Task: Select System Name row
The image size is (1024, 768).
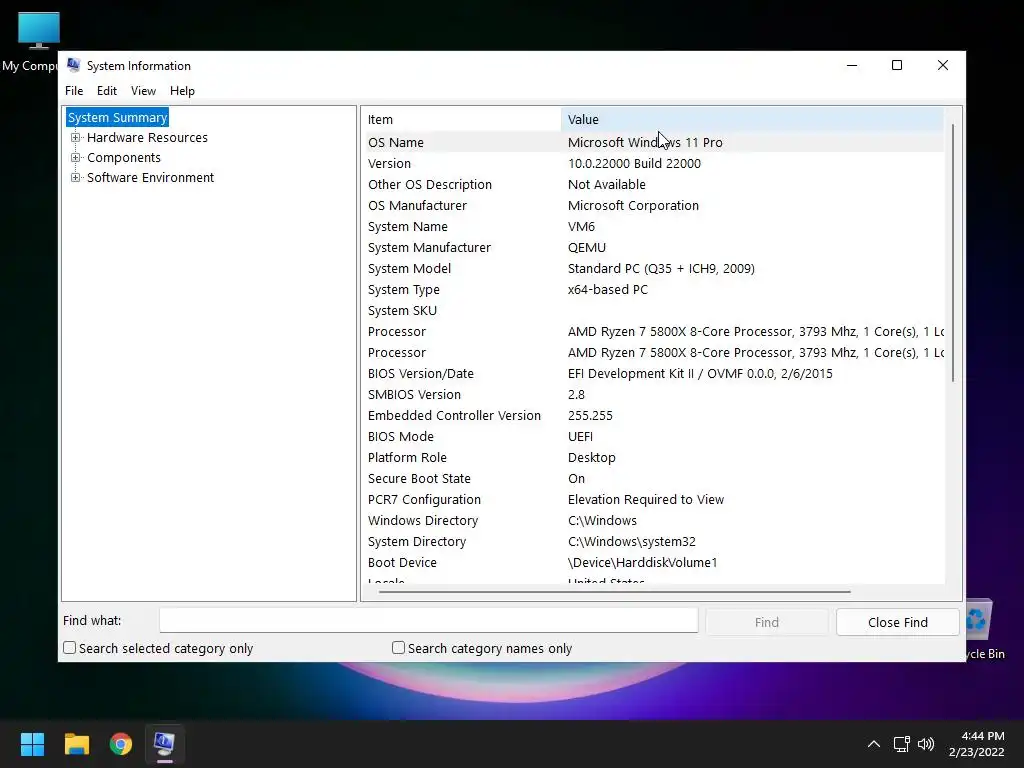Action: [x=654, y=226]
